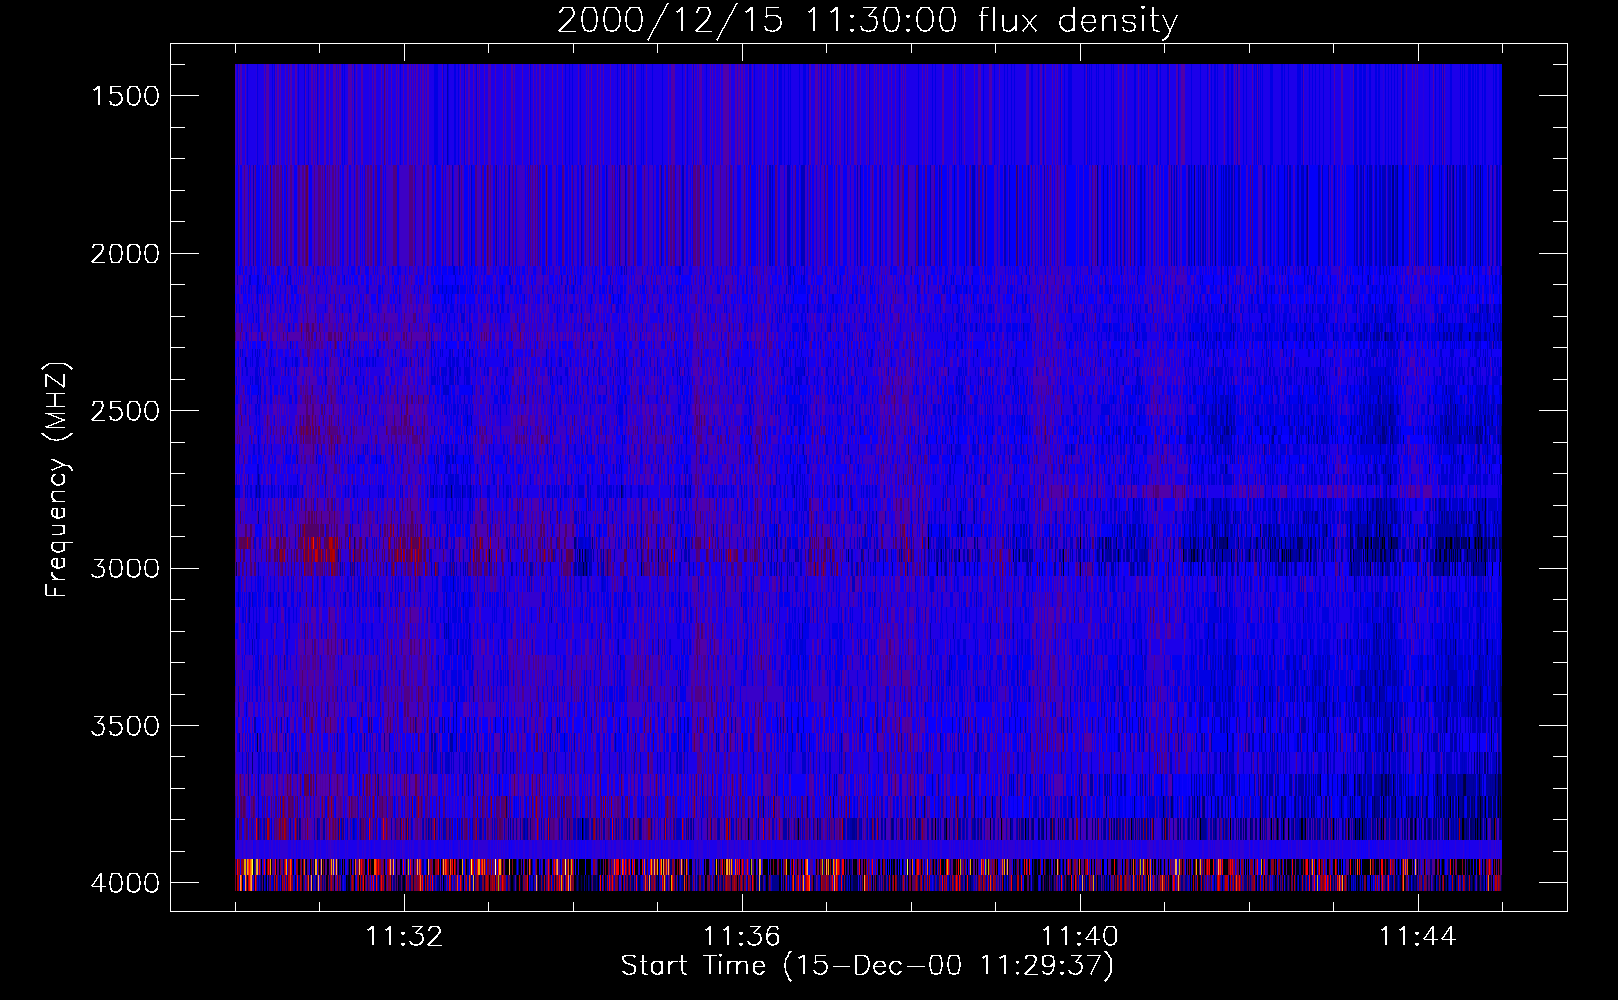Click the 11:40 time tick label

tap(1080, 937)
